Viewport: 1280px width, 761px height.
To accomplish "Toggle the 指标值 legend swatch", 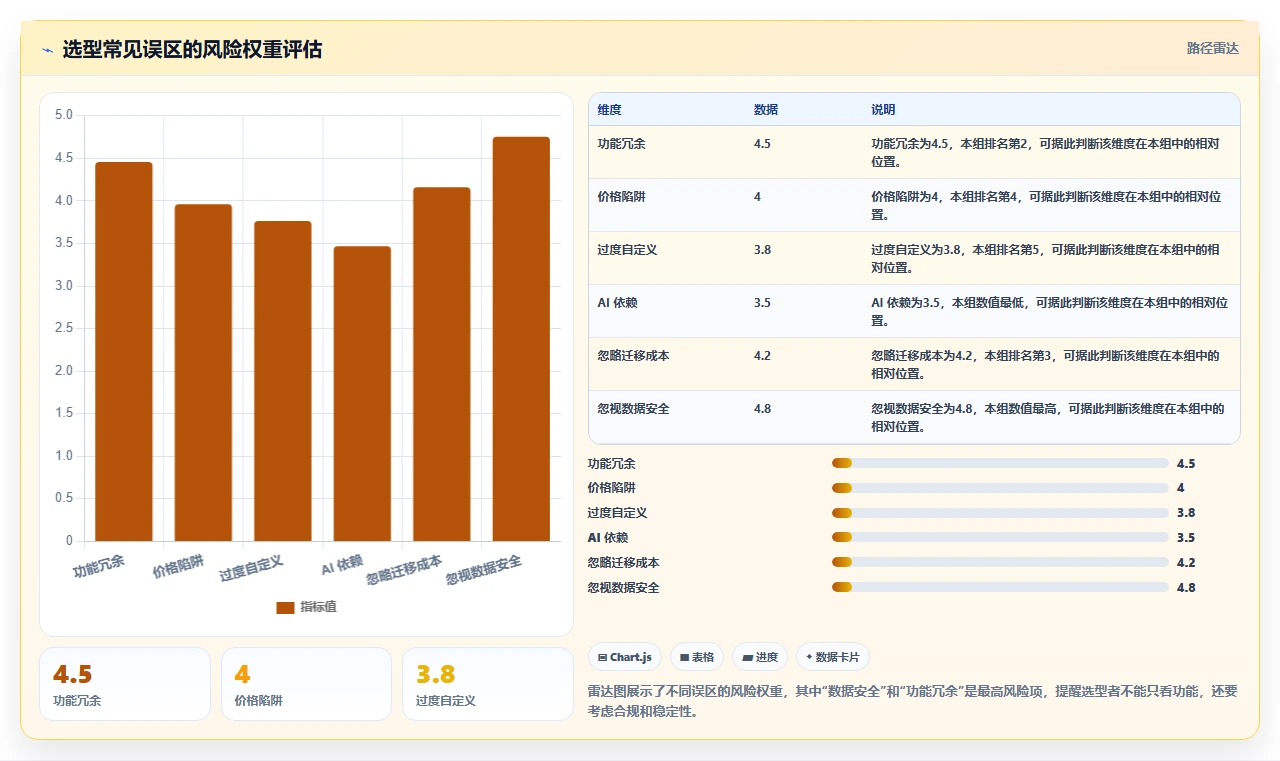I will [285, 607].
